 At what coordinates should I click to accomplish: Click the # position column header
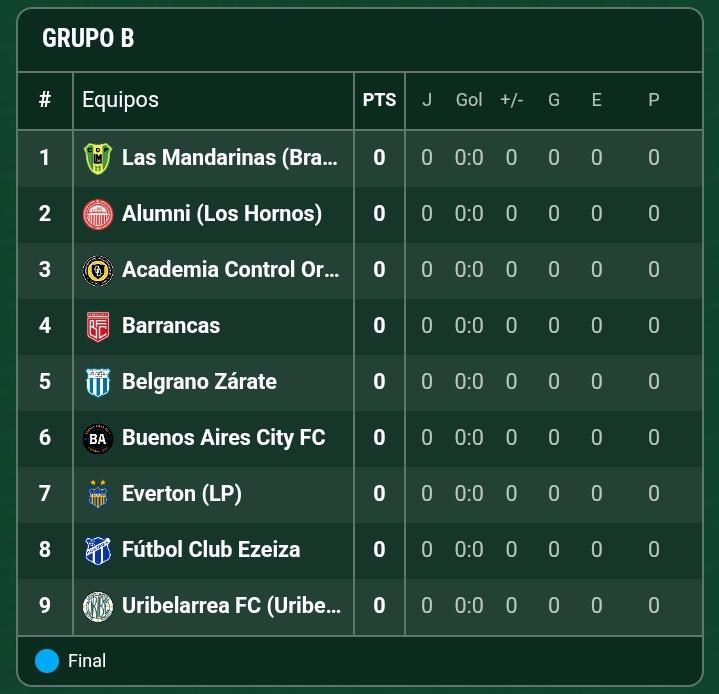45,100
